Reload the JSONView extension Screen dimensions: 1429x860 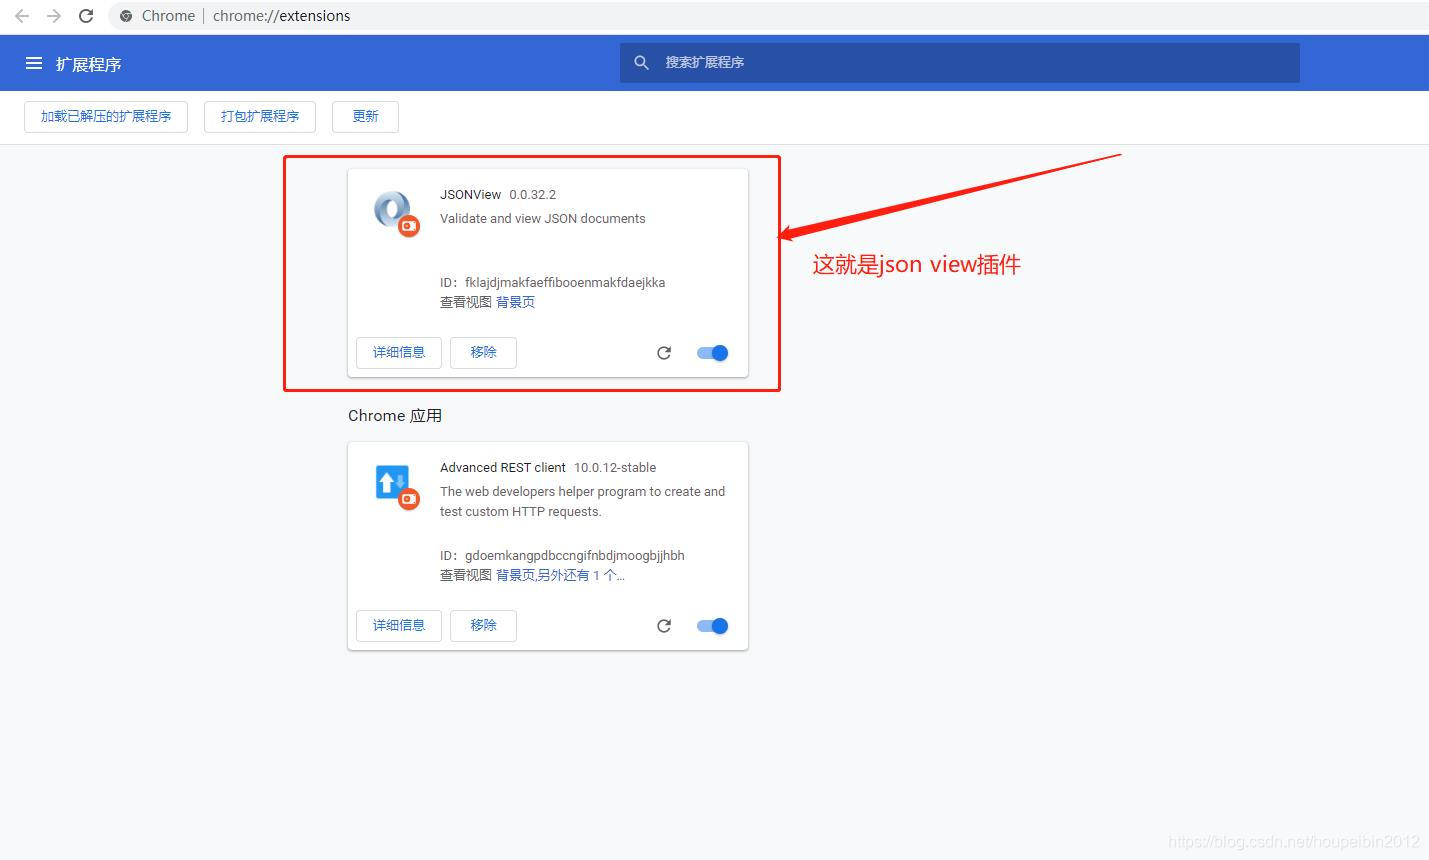[x=664, y=353]
